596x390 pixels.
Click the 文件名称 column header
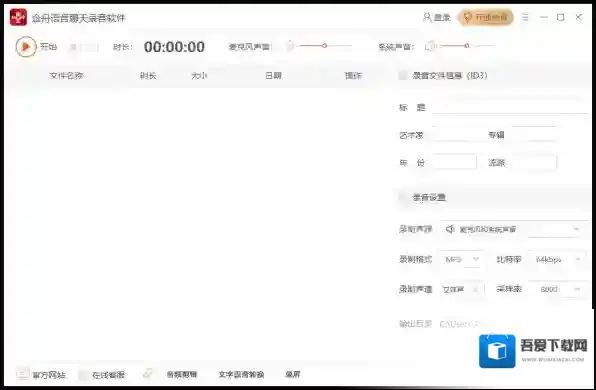(66, 76)
